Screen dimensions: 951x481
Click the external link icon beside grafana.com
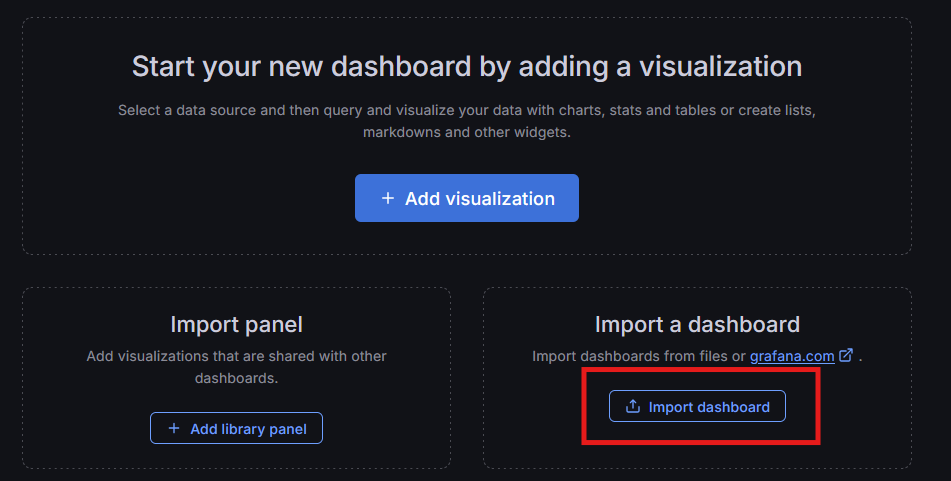click(846, 355)
